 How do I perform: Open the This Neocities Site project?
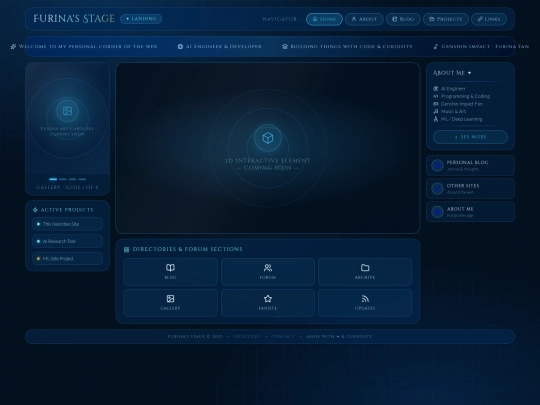pos(68,224)
